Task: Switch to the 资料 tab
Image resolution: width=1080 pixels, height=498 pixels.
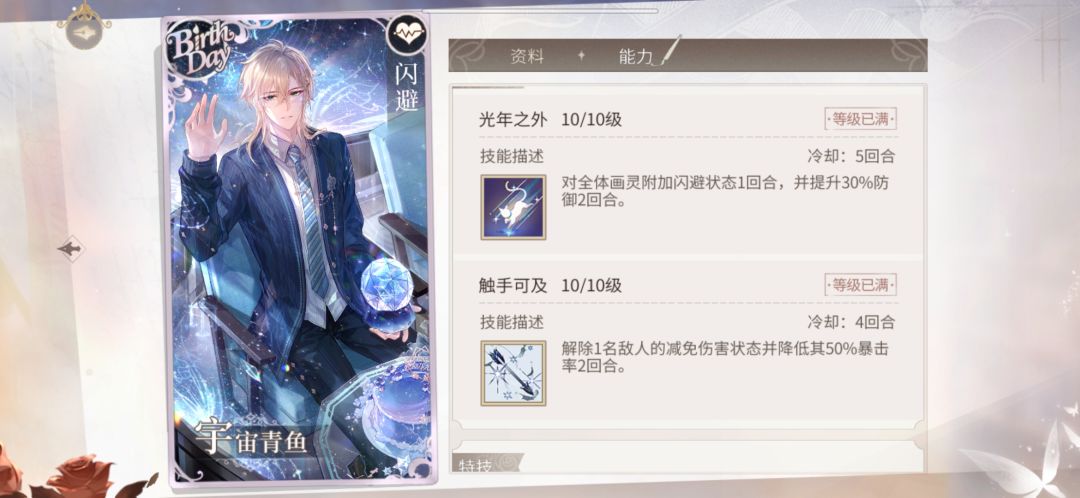Action: click(x=527, y=56)
